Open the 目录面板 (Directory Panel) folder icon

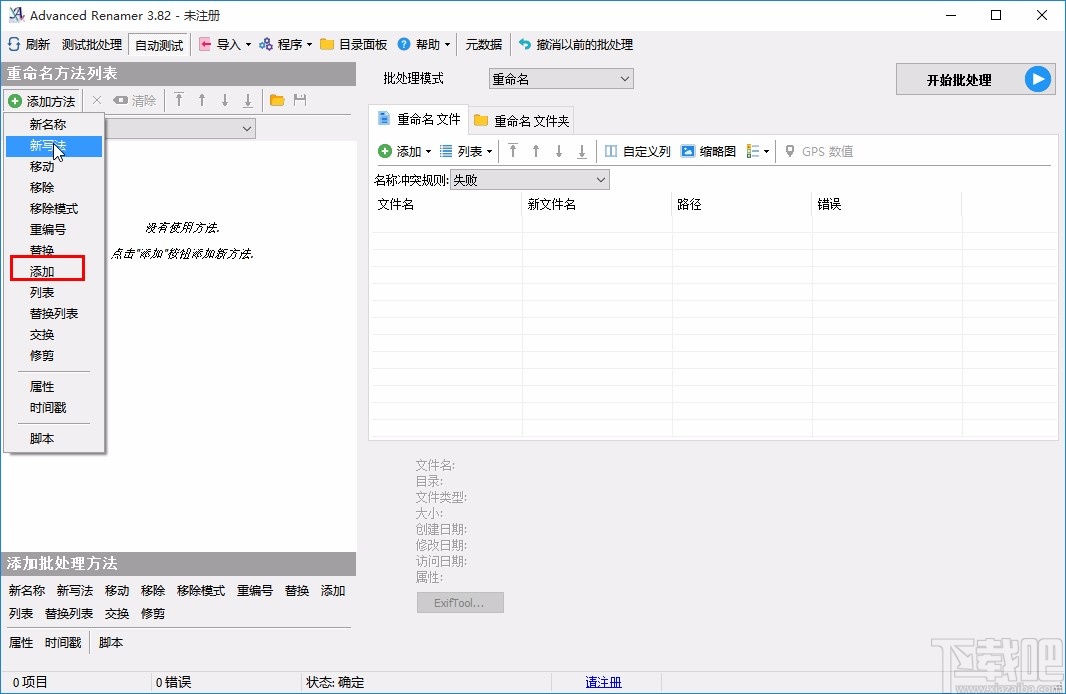click(x=327, y=44)
